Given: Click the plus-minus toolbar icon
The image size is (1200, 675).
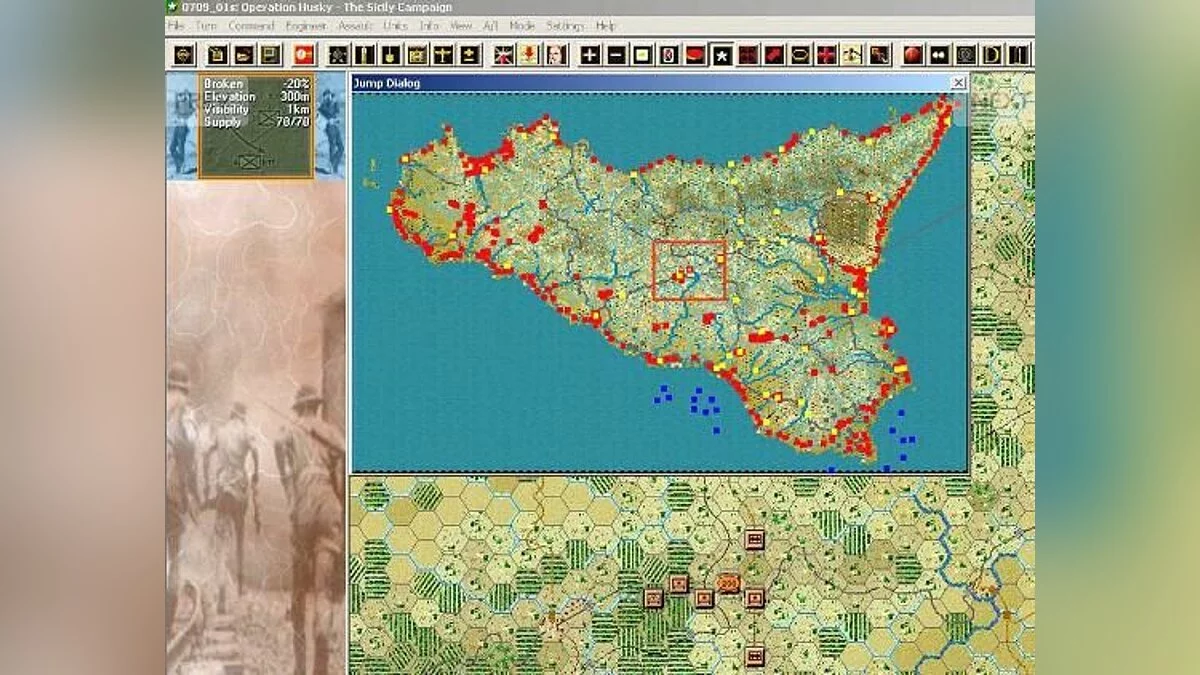Looking at the screenshot, I should (x=468, y=54).
